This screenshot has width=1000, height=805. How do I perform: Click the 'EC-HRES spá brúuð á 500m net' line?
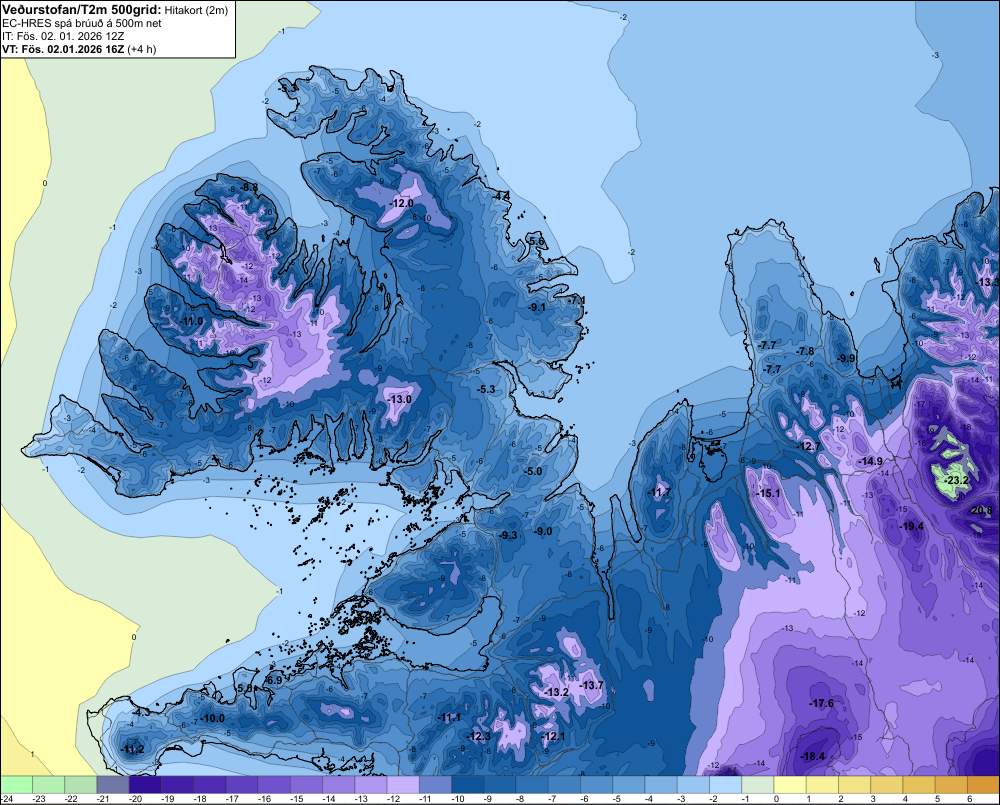pos(82,23)
